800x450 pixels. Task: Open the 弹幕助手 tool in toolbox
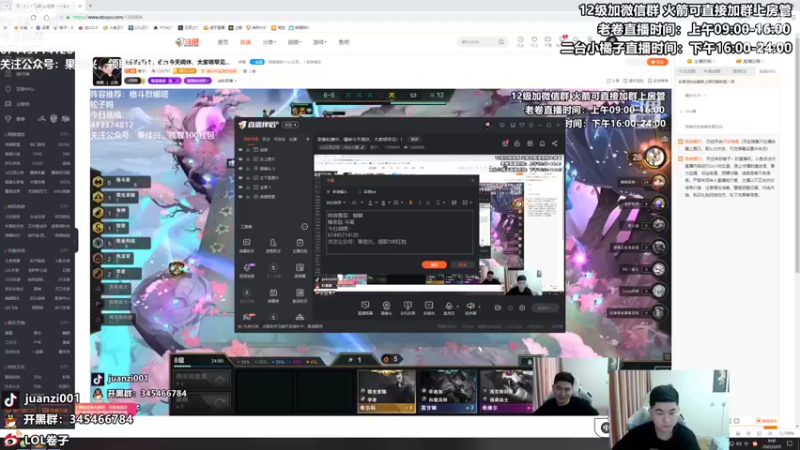247,246
